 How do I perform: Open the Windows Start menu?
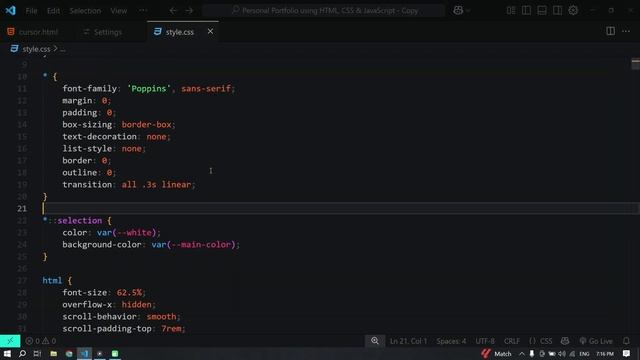click(7, 353)
